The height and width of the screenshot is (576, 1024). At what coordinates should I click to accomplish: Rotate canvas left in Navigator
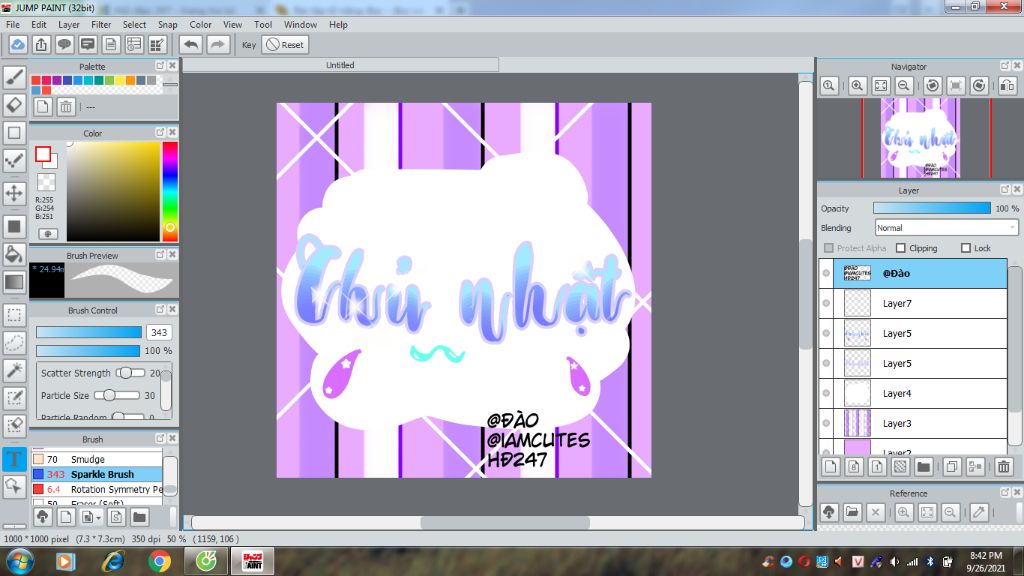pos(933,86)
